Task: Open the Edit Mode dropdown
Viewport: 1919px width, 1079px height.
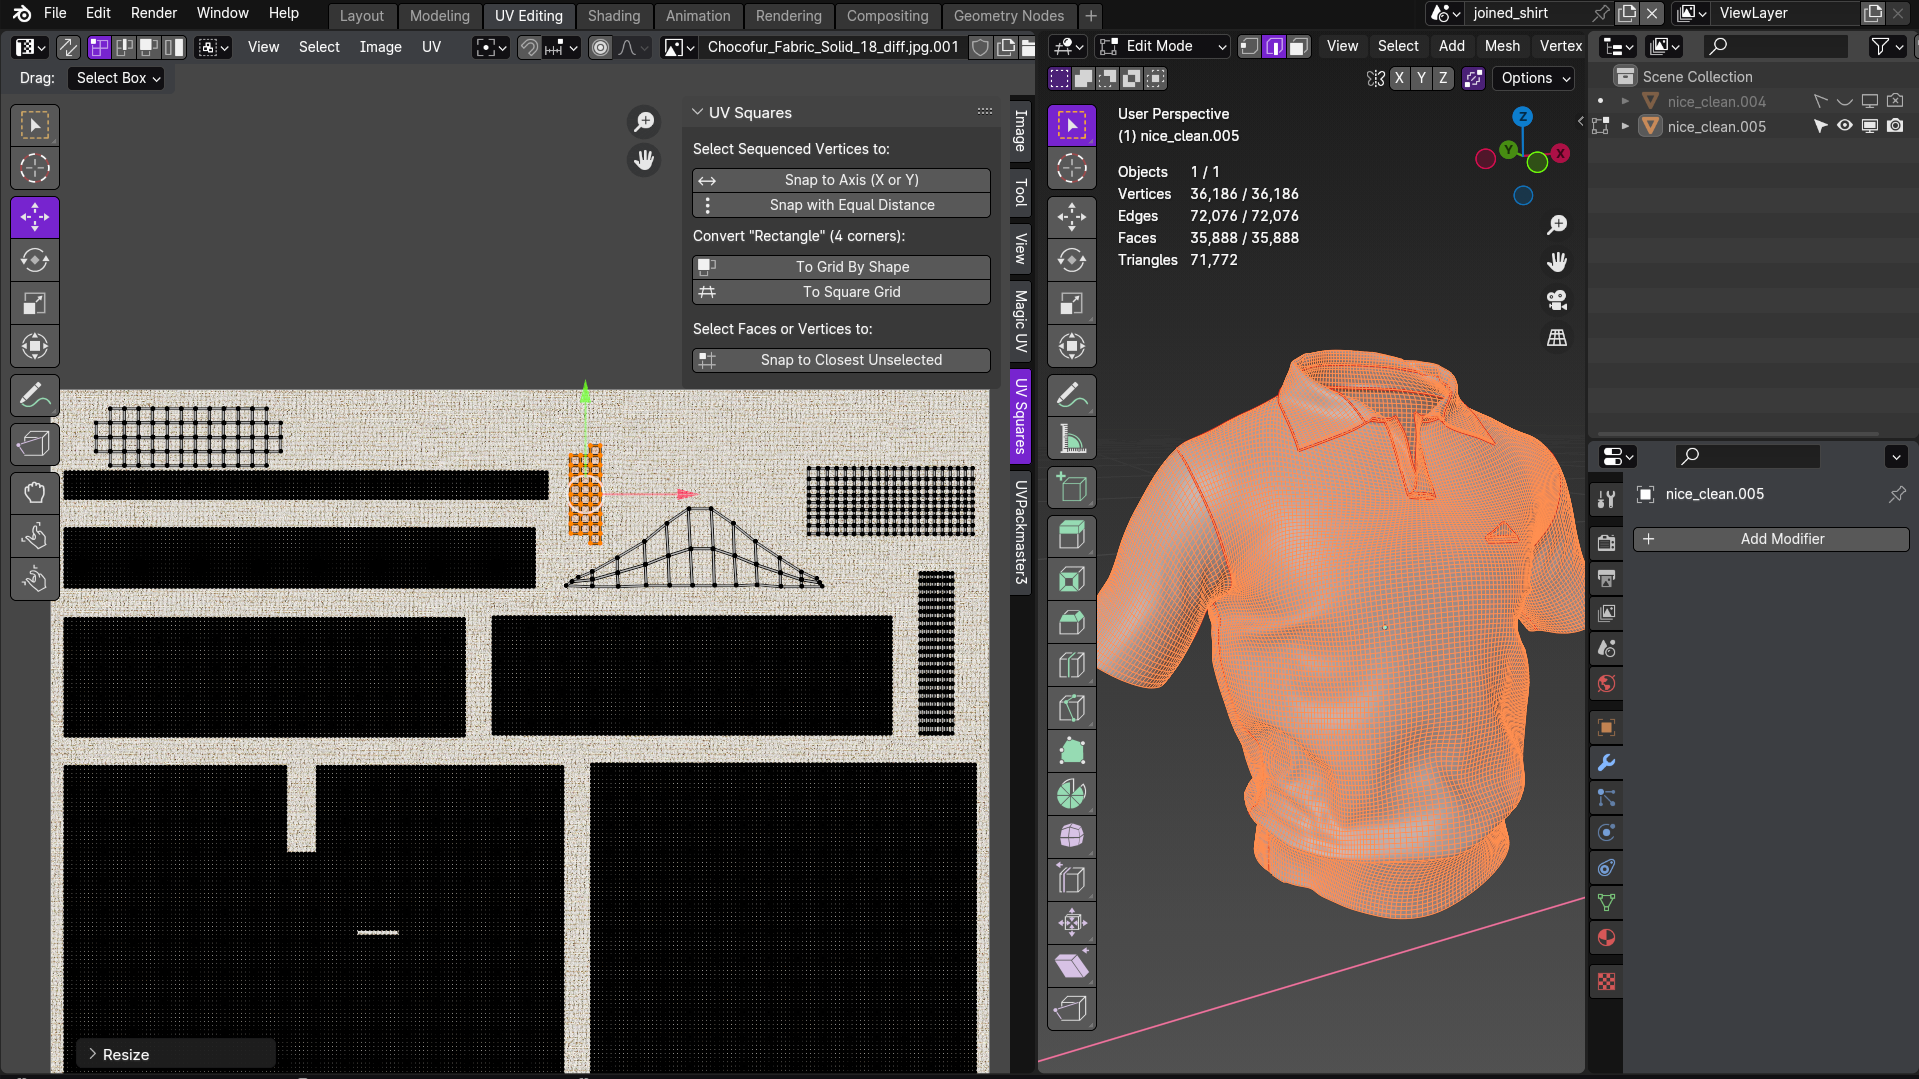Action: [1162, 47]
